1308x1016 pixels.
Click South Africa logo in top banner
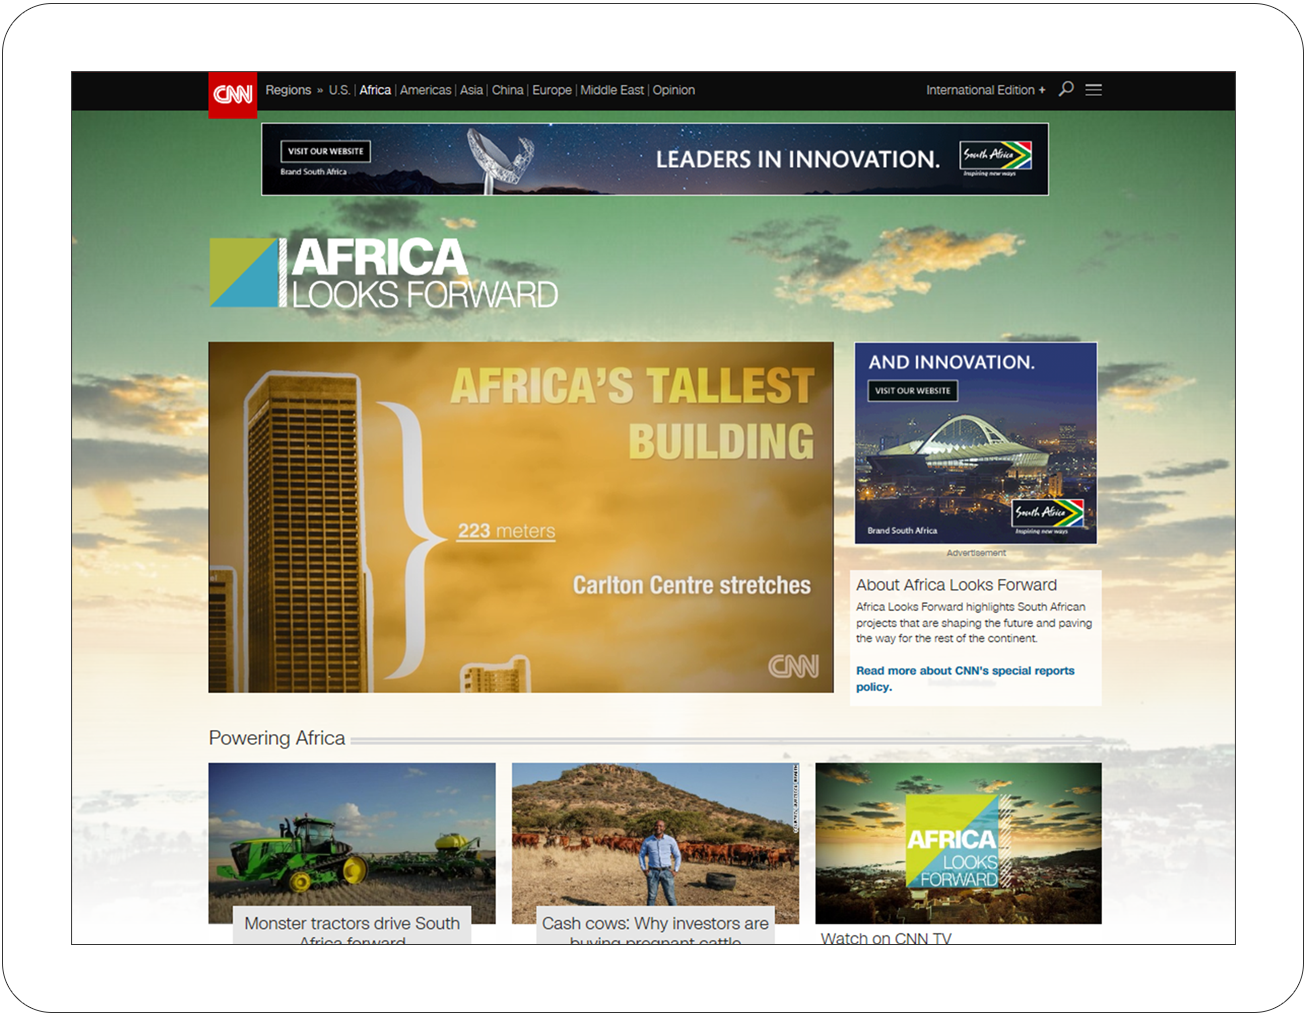996,157
